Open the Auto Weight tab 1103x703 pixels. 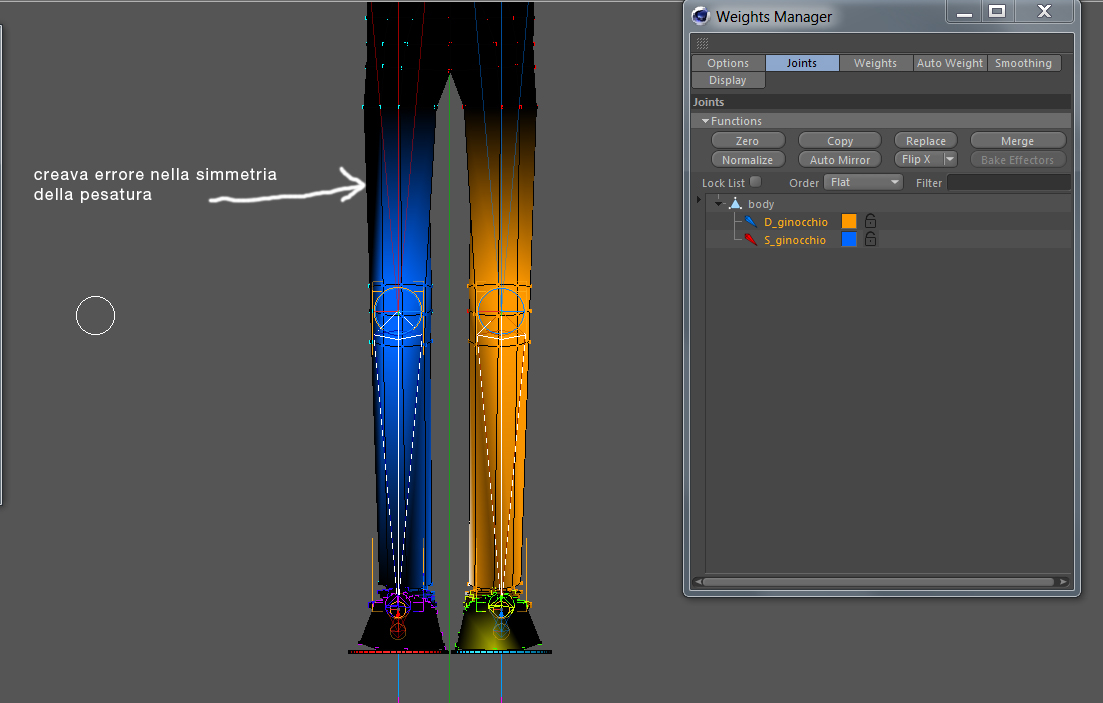pyautogui.click(x=949, y=63)
